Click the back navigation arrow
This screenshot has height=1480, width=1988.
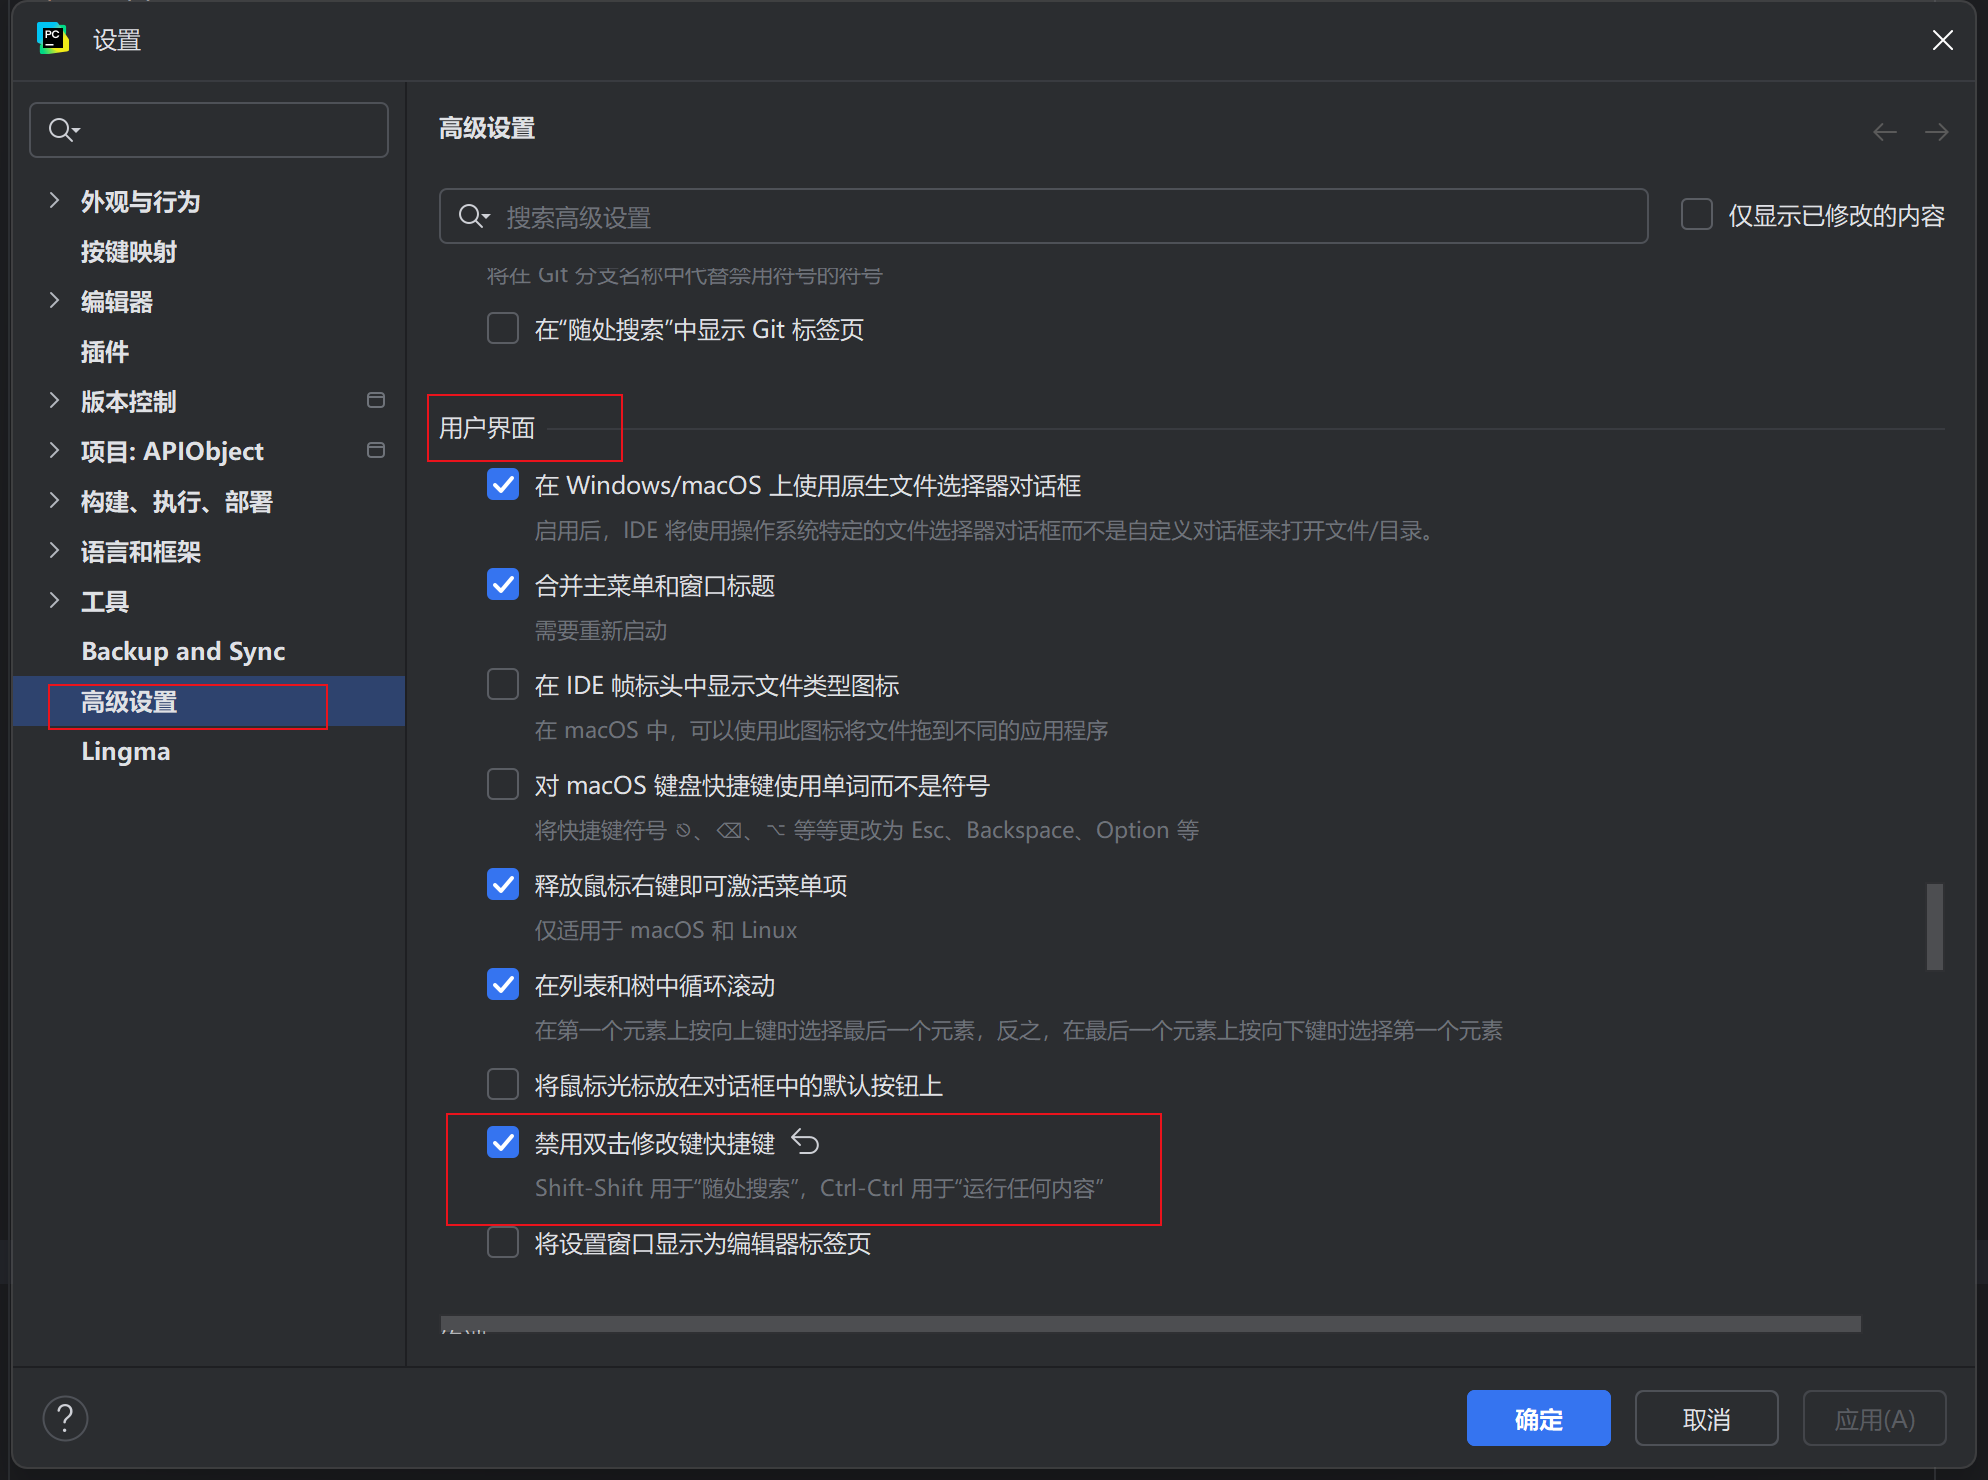tap(1885, 132)
